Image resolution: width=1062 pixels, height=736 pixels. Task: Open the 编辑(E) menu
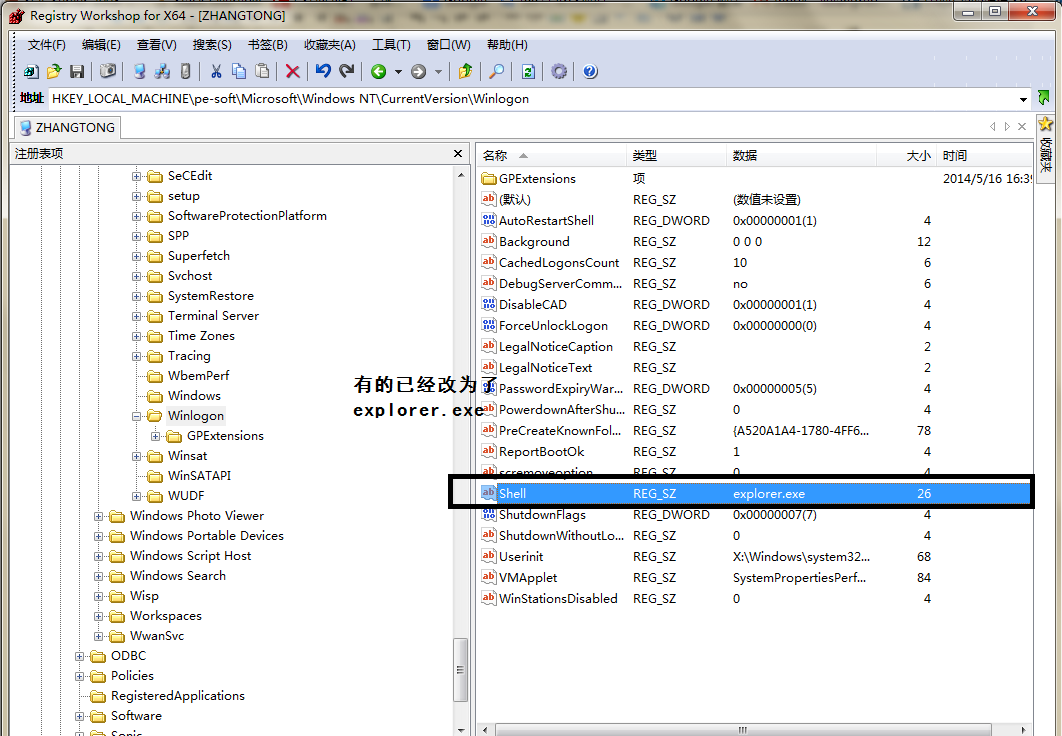101,45
